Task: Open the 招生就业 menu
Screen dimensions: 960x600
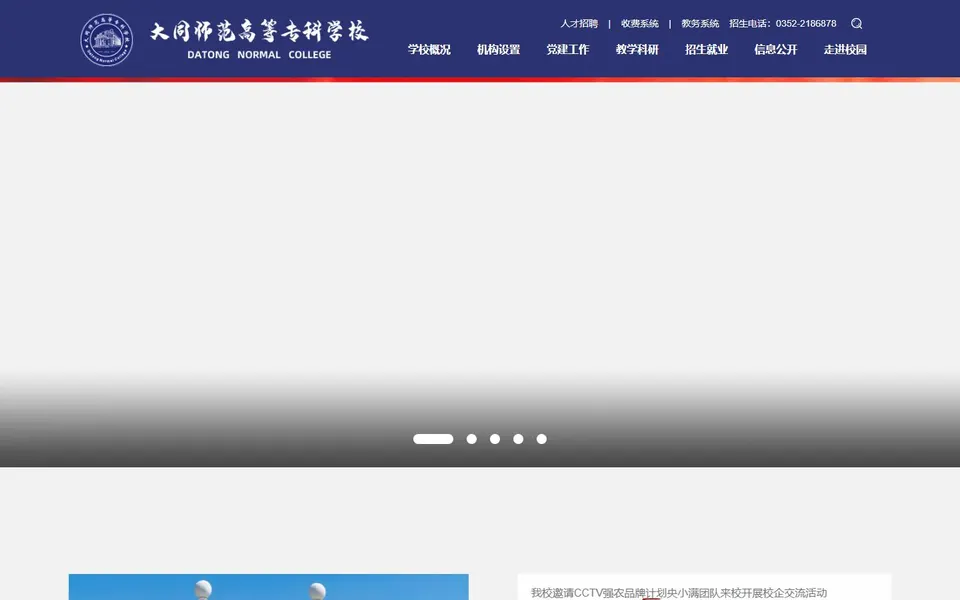Action: (x=707, y=50)
